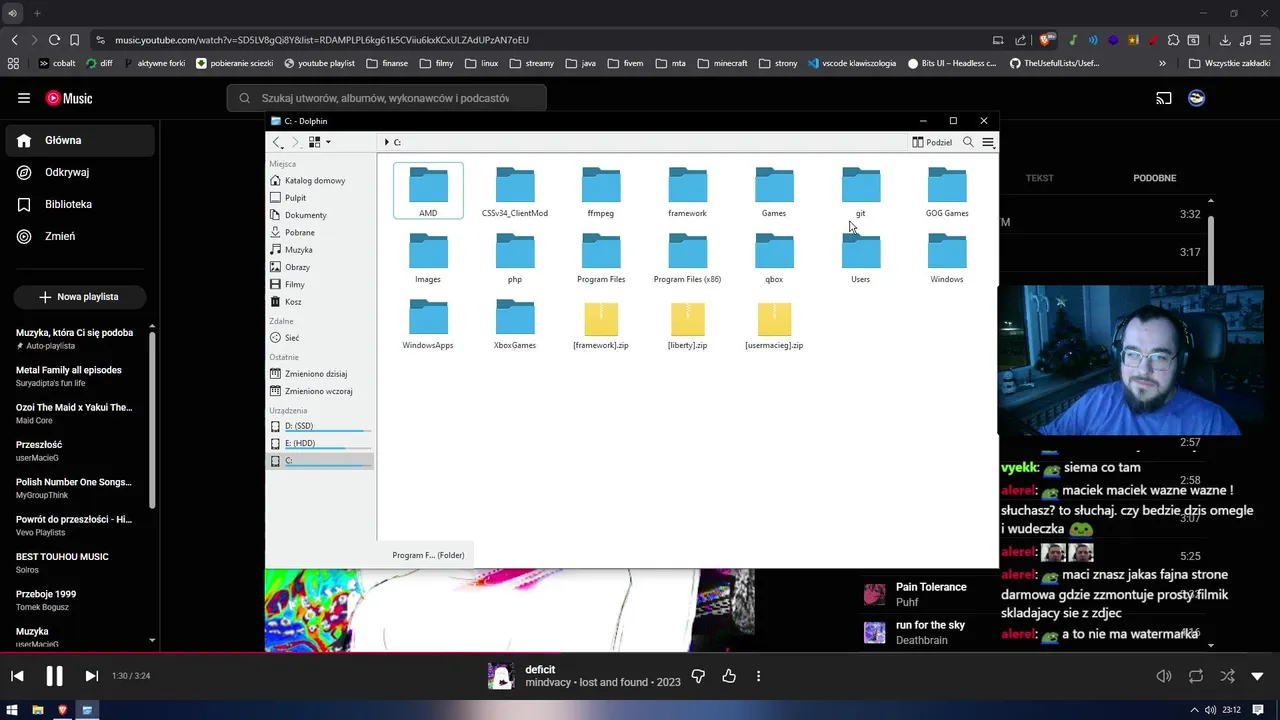Screen dimensions: 1280x720
Task: Toggle volume in YouTube Music player
Action: tap(1164, 676)
